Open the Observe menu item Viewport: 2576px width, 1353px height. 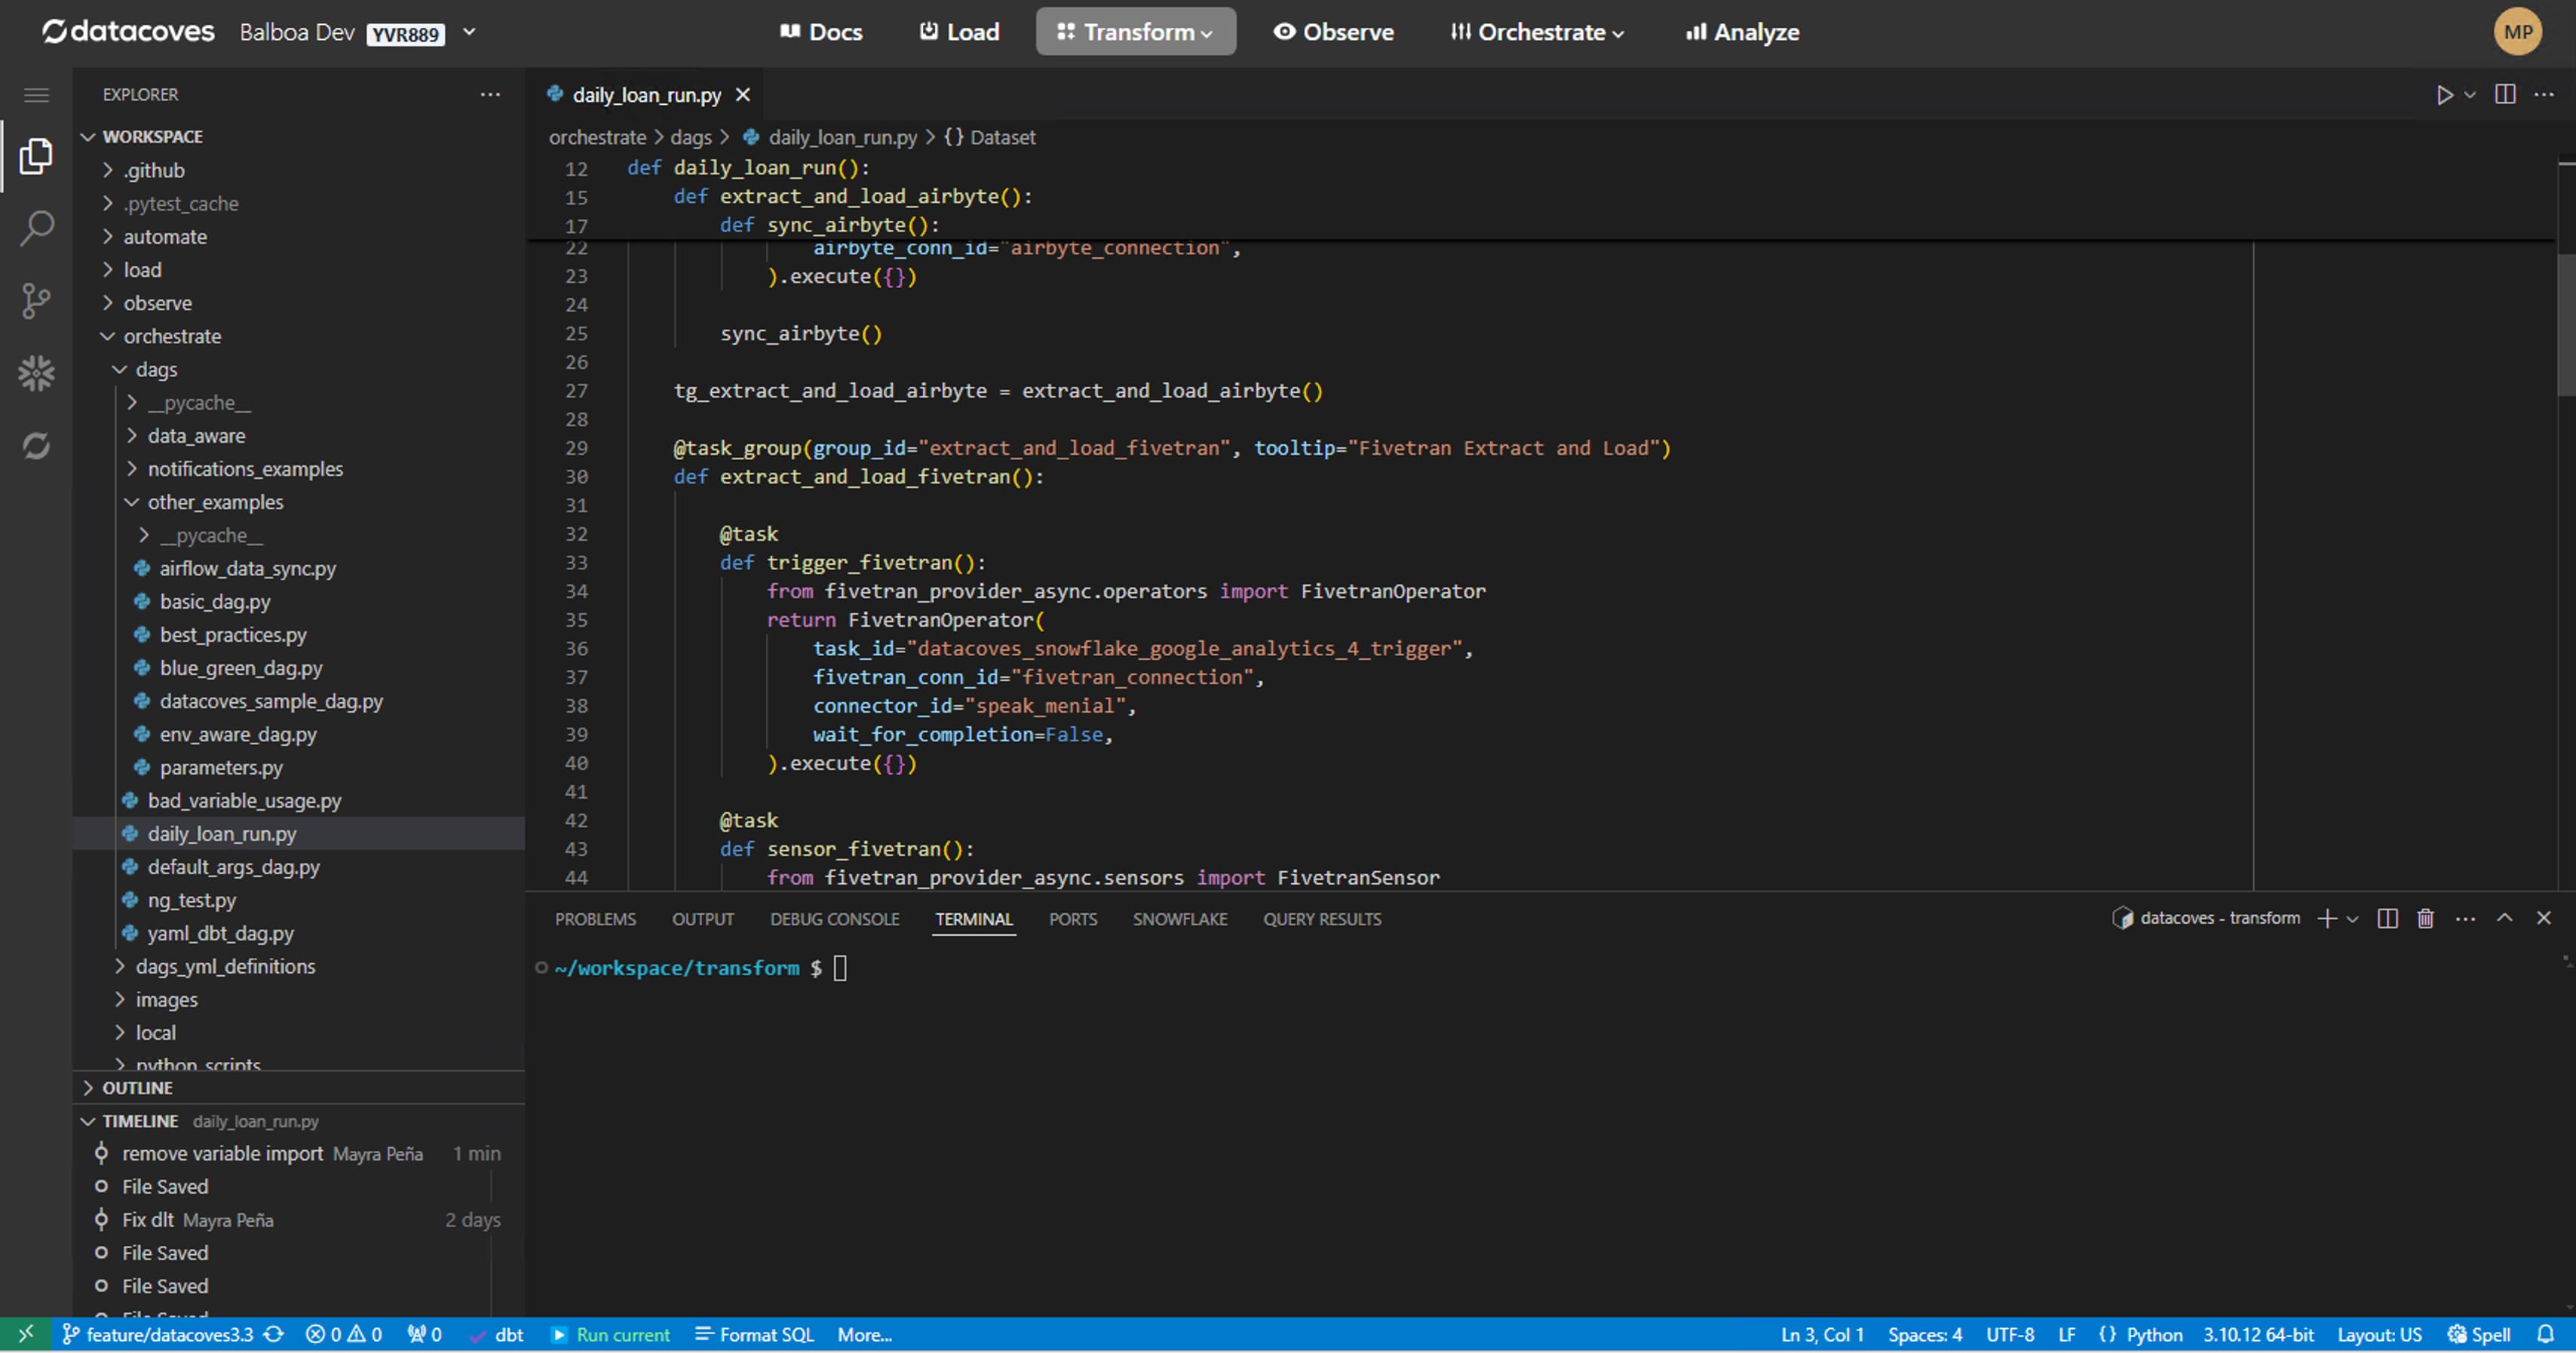click(x=1333, y=32)
